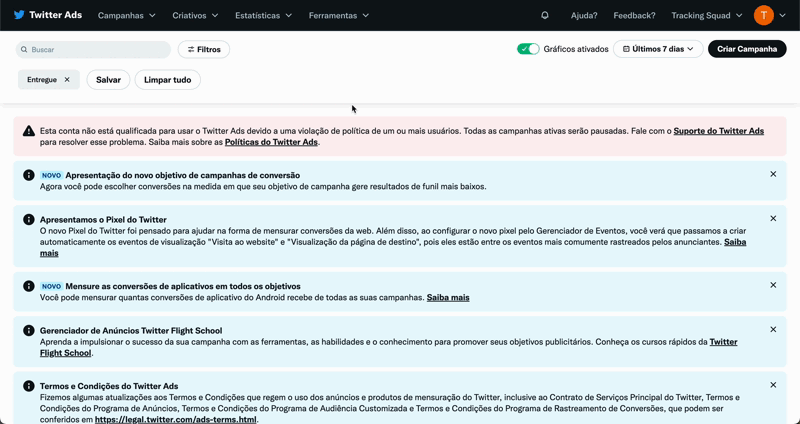This screenshot has height=424, width=800.
Task: Open the Últimos 7 dias date dropdown
Action: (x=658, y=49)
